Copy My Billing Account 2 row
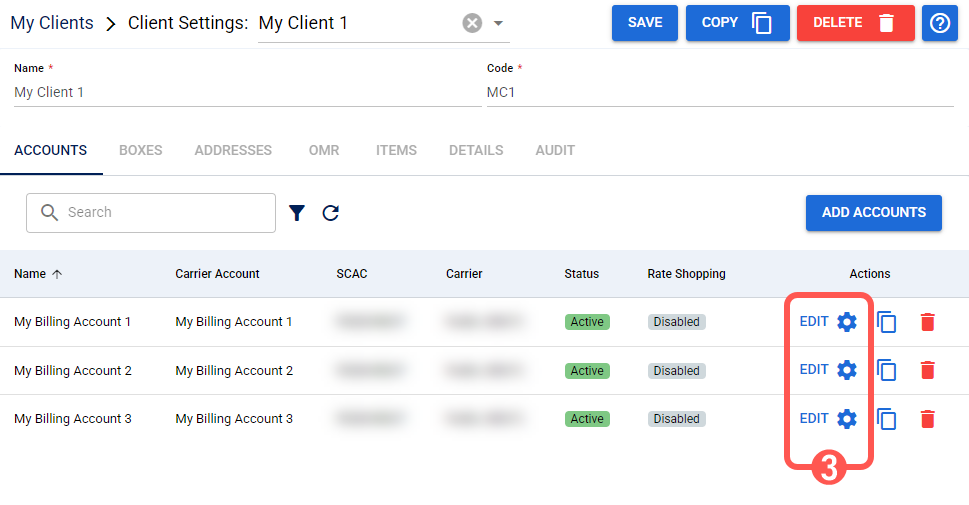This screenshot has height=505, width=969. click(x=887, y=370)
